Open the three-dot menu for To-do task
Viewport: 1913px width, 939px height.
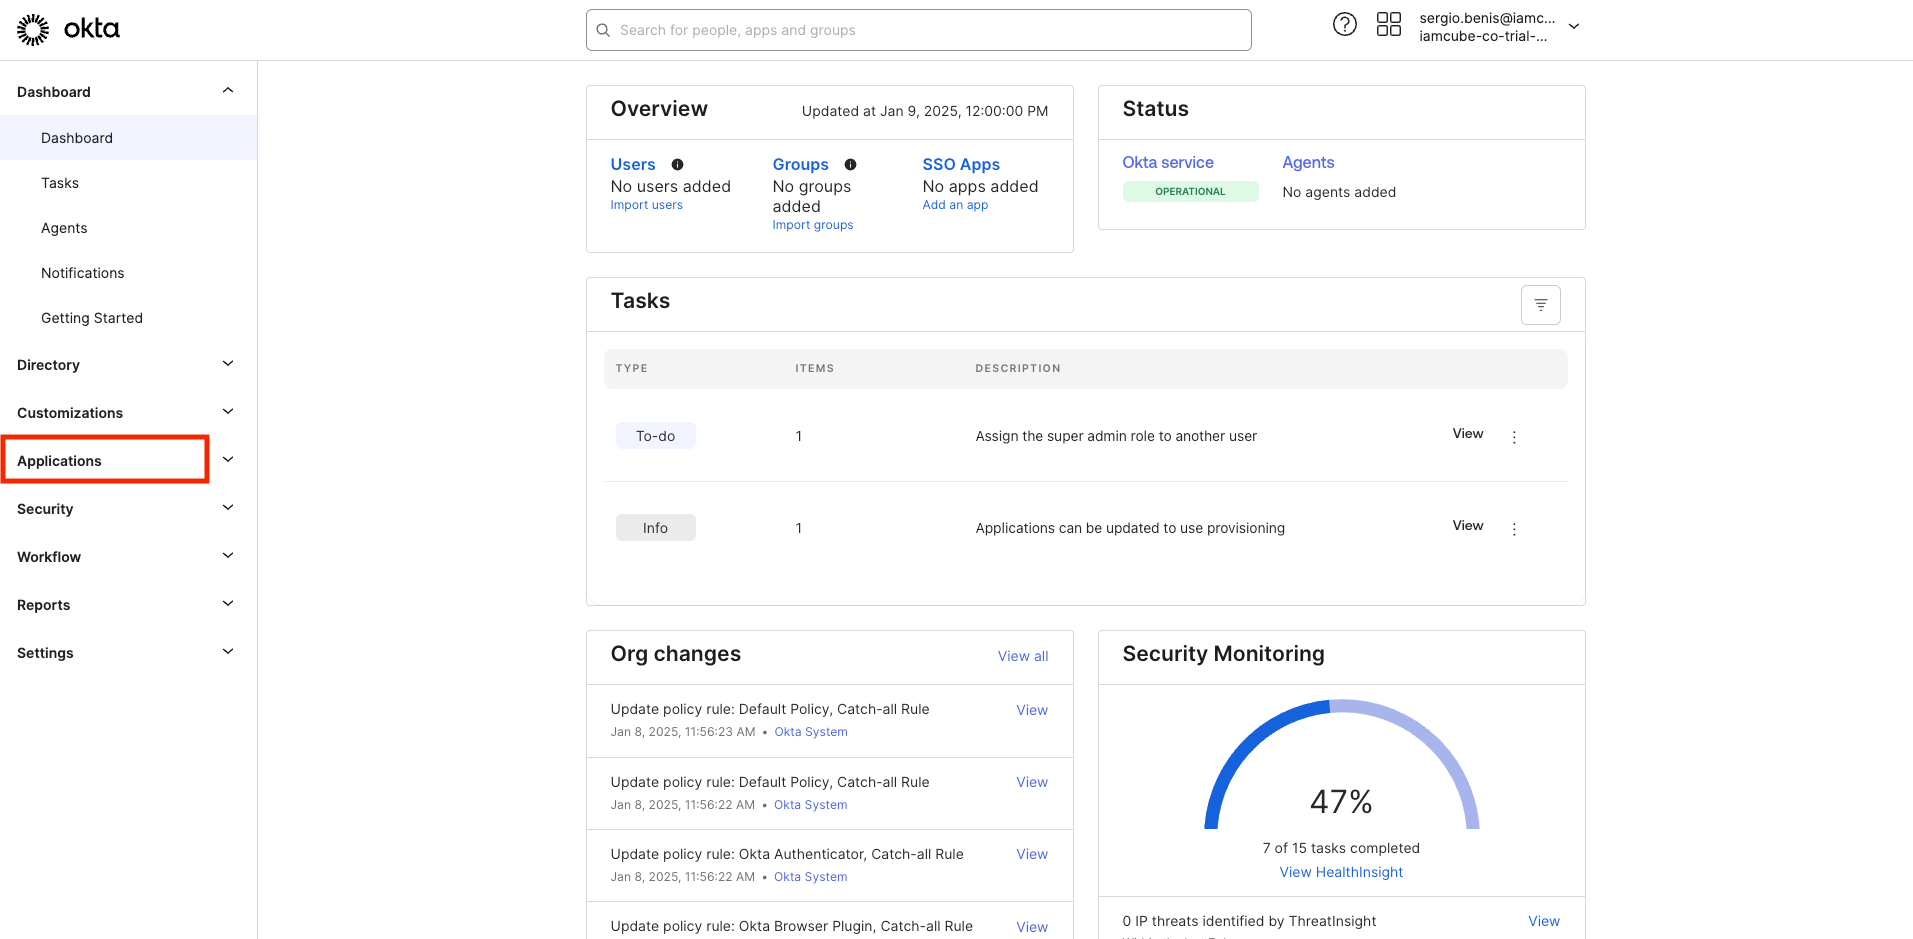[1514, 437]
